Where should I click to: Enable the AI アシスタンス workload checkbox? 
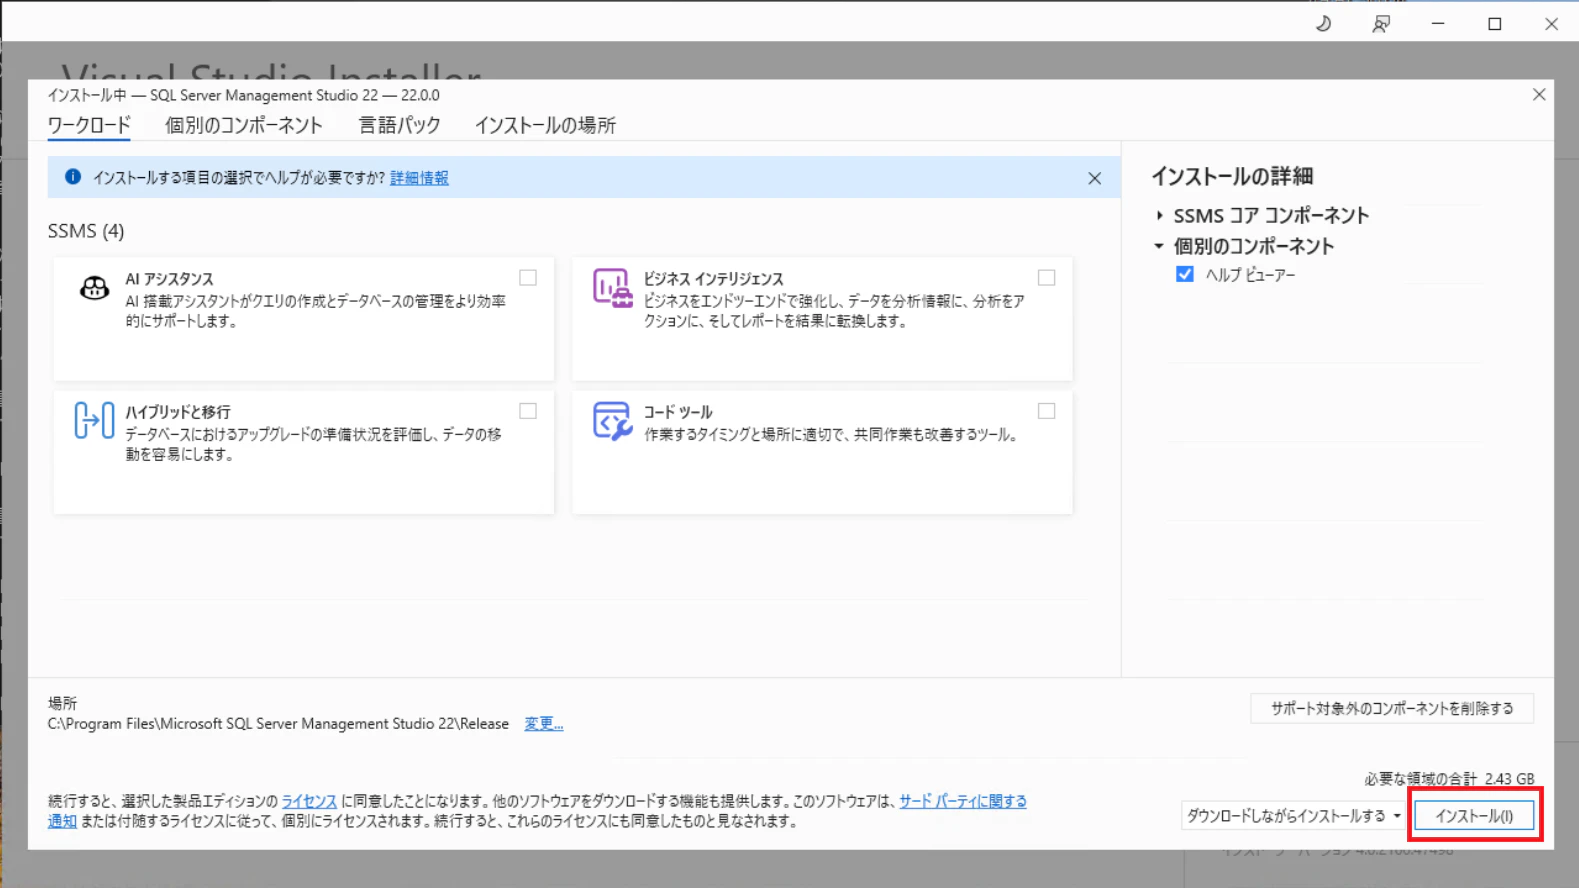tap(528, 278)
